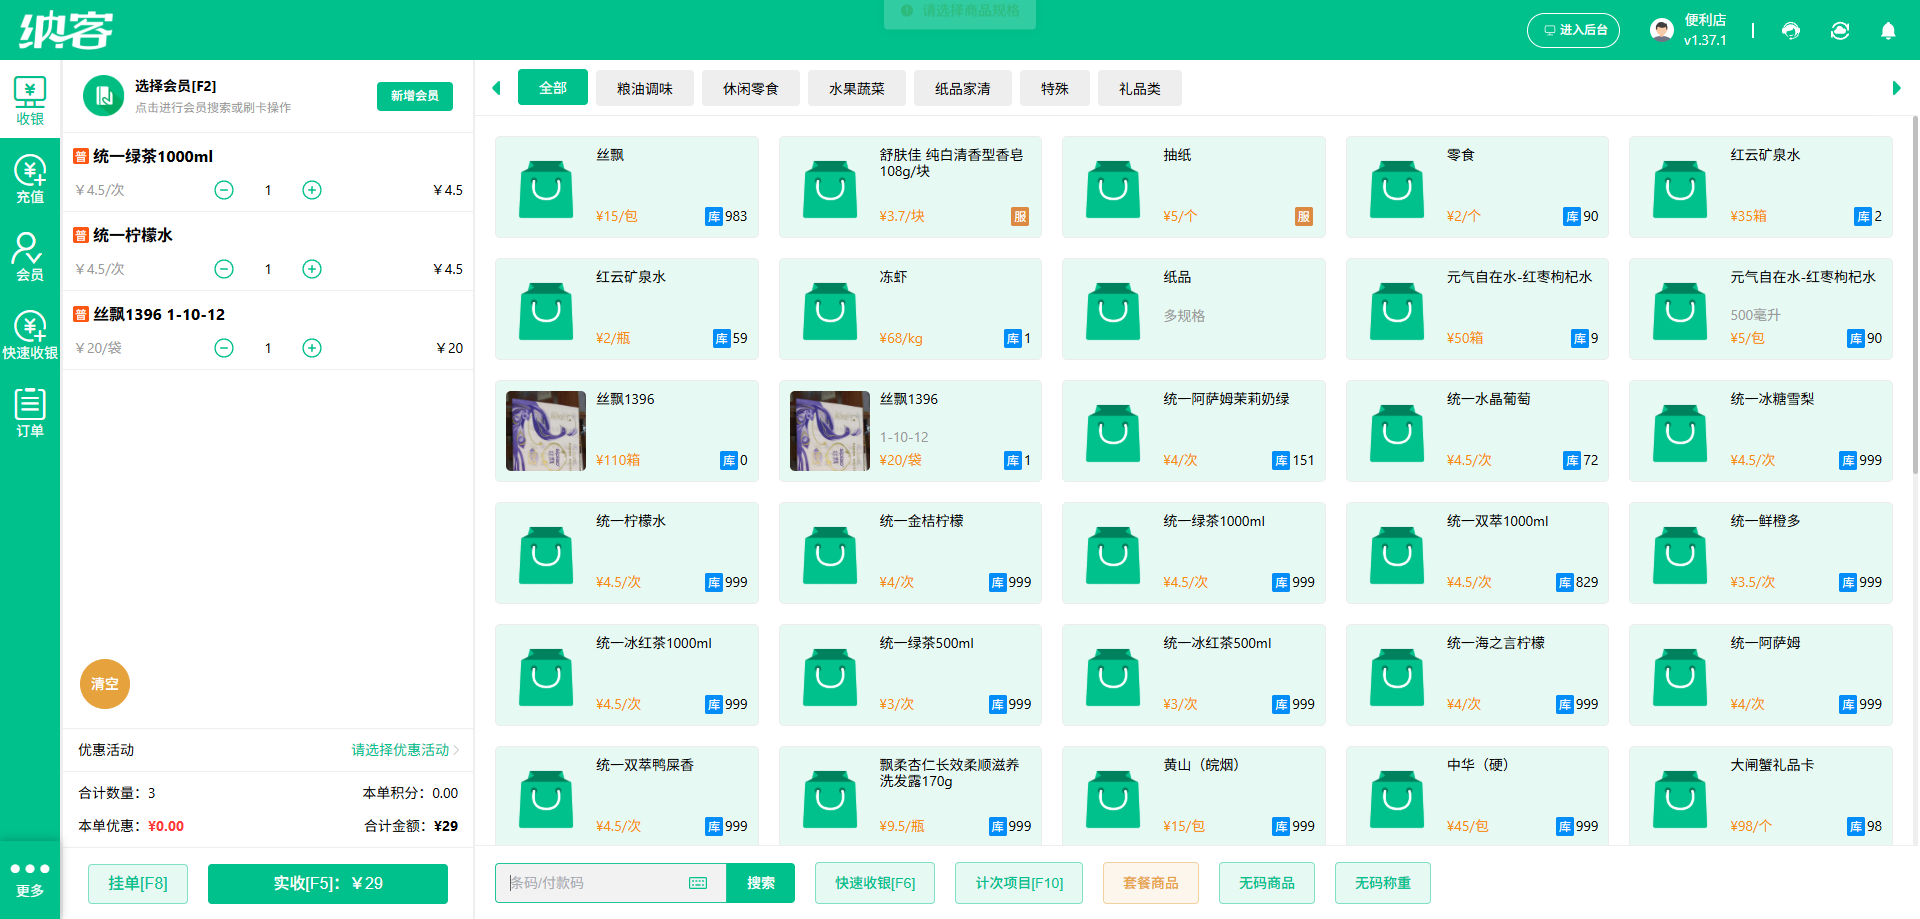Decrease quantity of 统一柠檬水 in cart

click(x=224, y=269)
